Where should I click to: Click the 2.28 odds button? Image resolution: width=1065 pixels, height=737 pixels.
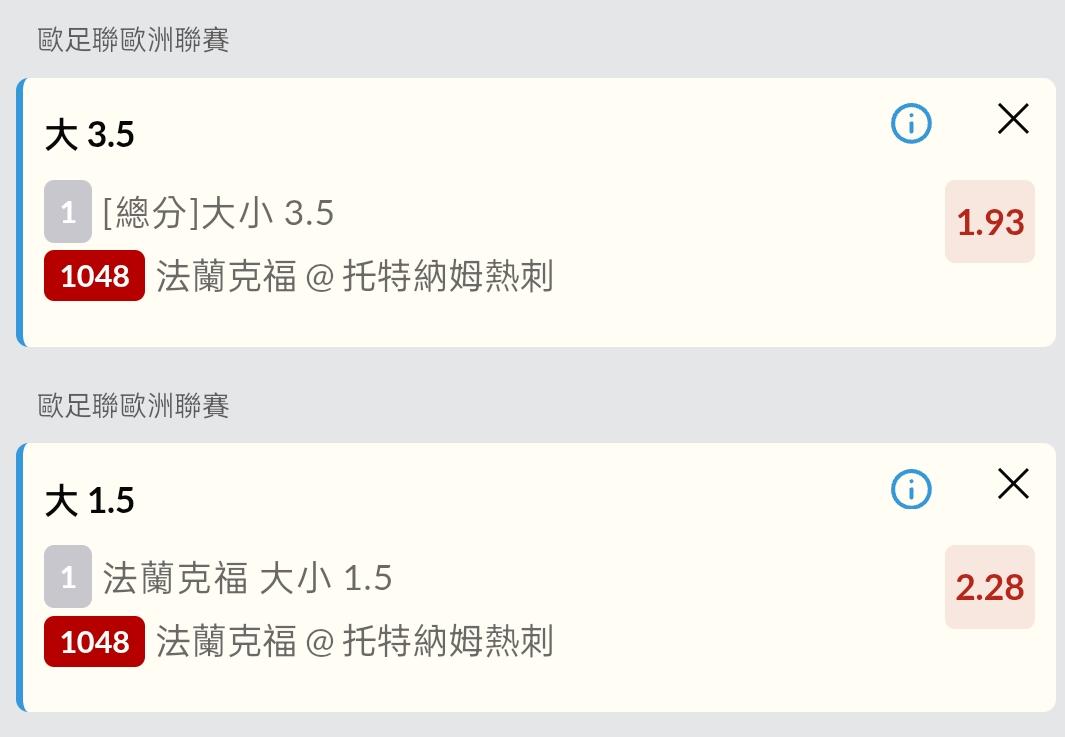point(990,587)
